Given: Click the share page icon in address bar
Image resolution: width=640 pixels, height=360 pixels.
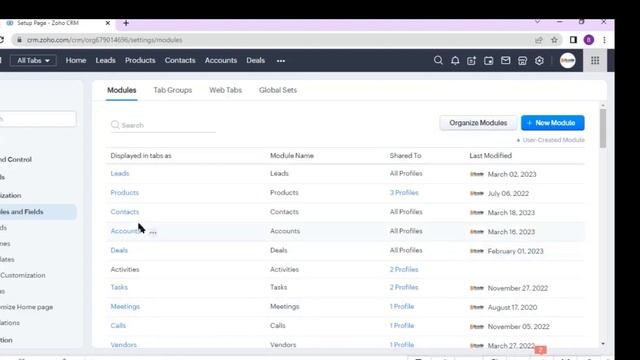Looking at the screenshot, I should coord(538,40).
